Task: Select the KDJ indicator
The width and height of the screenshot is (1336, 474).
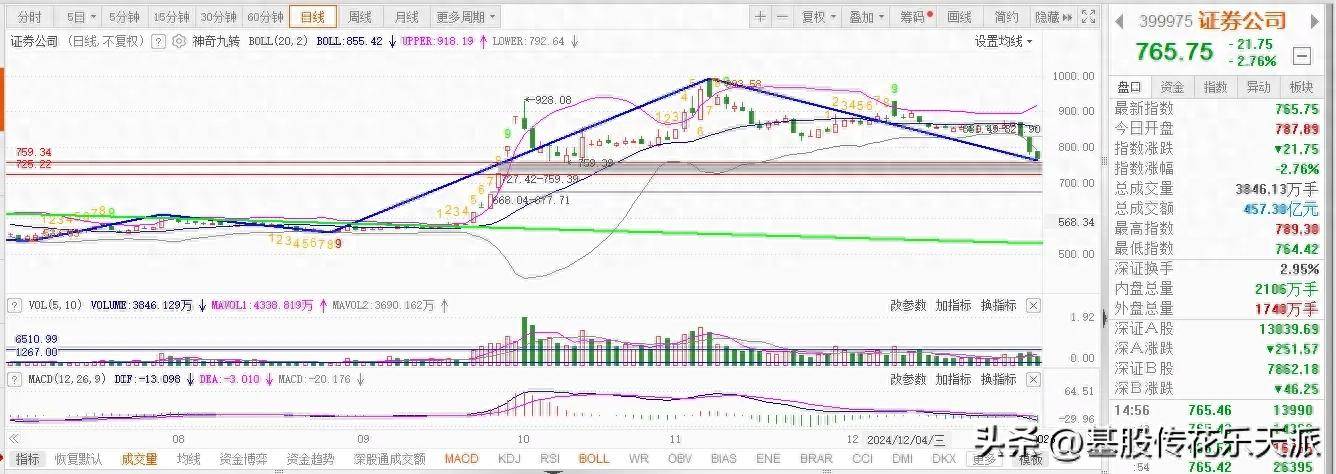Action: [510, 459]
